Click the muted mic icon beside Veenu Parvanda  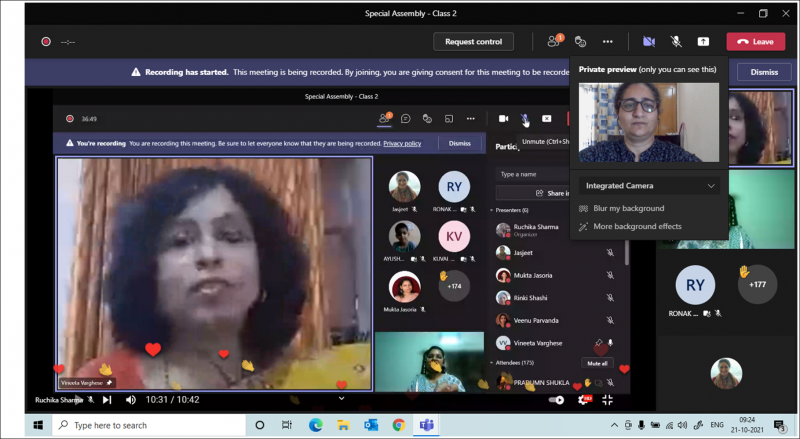click(x=610, y=321)
